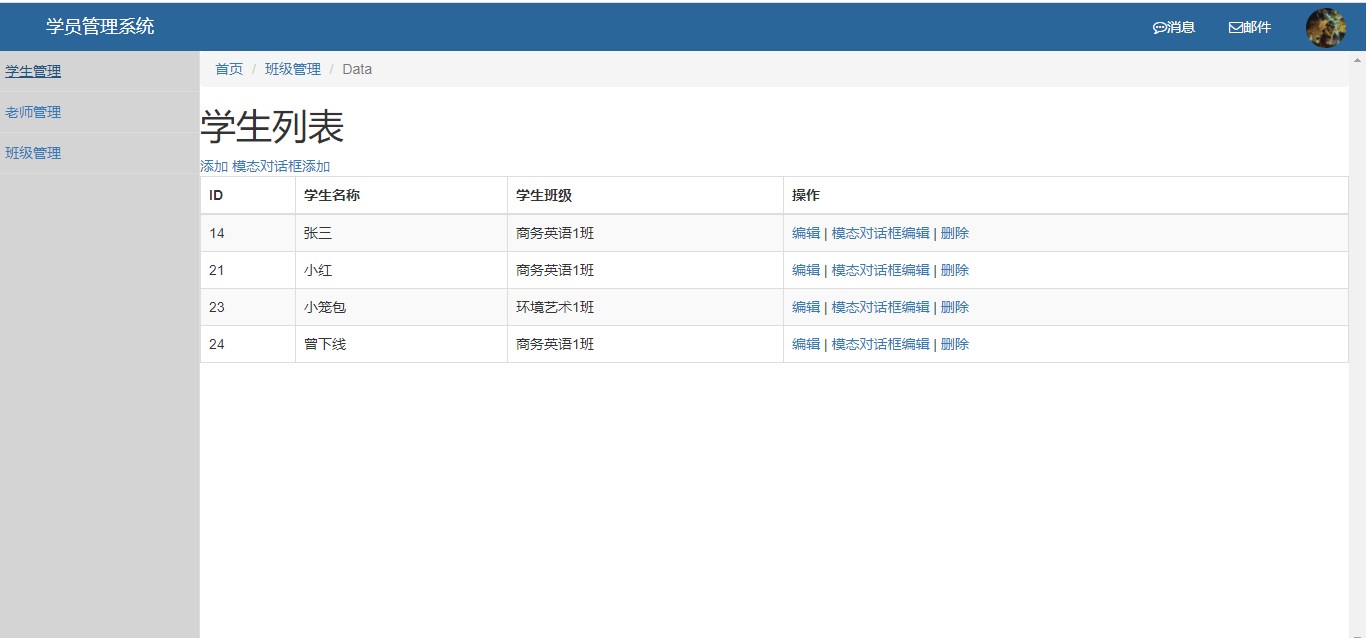Click 编辑 for student 小笼包
Screen dimensions: 1366x638
click(806, 307)
